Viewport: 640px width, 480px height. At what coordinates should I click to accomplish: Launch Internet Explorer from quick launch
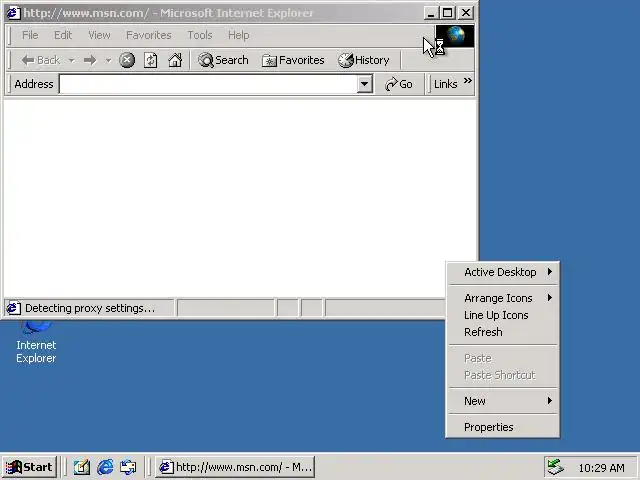[105, 467]
